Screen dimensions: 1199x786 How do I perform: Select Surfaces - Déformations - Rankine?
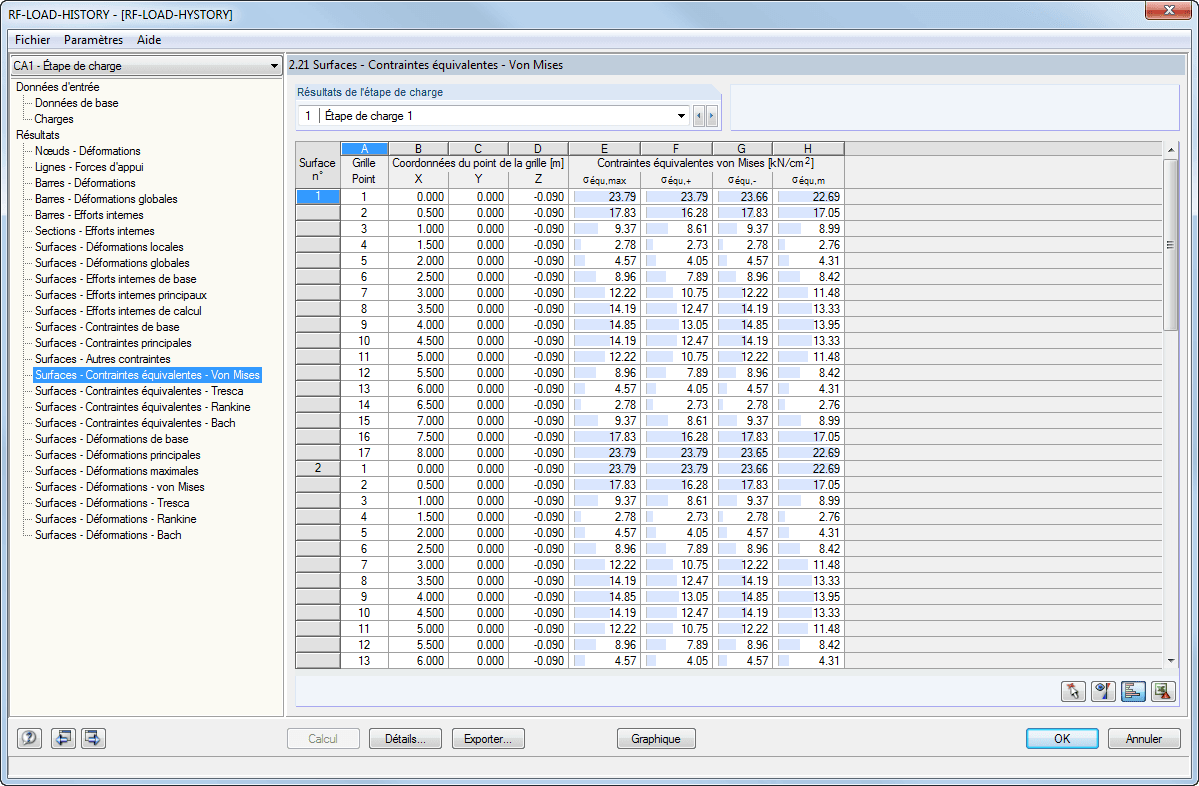click(115, 519)
